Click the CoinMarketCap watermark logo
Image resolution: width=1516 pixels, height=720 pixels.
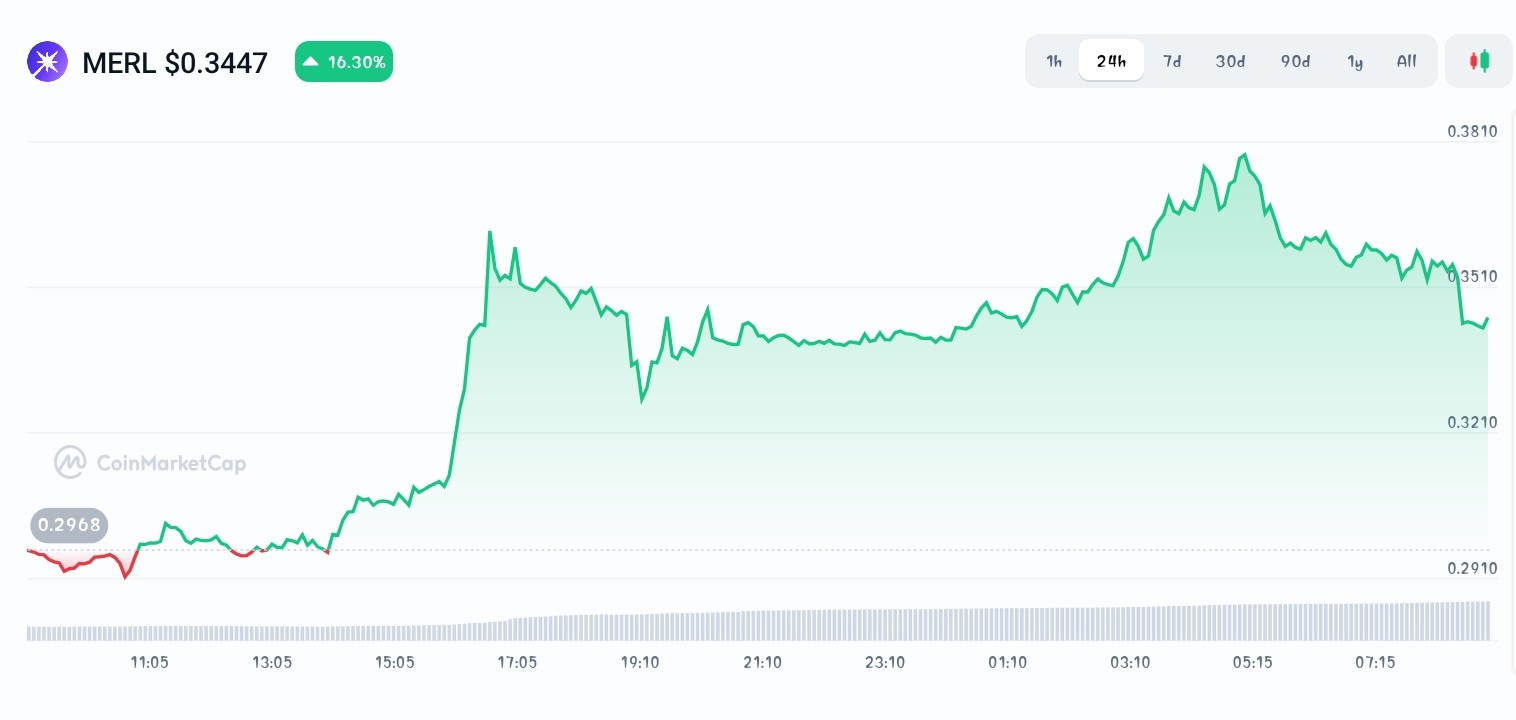(x=150, y=462)
